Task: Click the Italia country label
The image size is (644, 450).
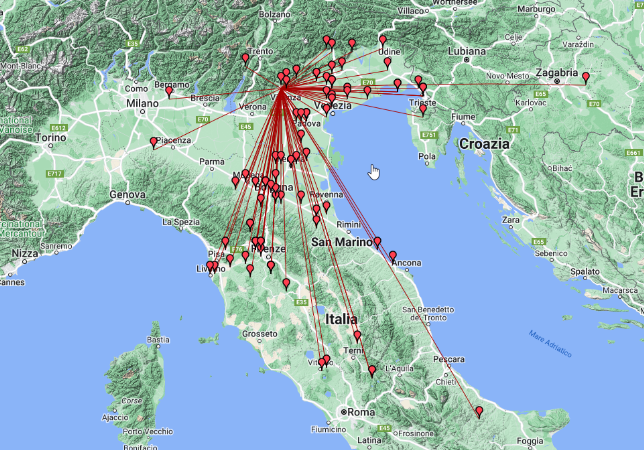Action: pos(341,319)
